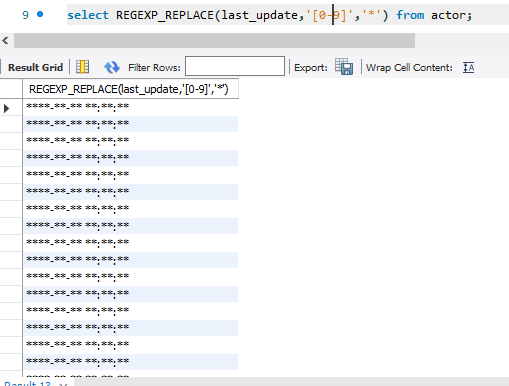This screenshot has height=386, width=509.
Task: Toggle Wrap Cell Content icon
Action: tap(468, 68)
